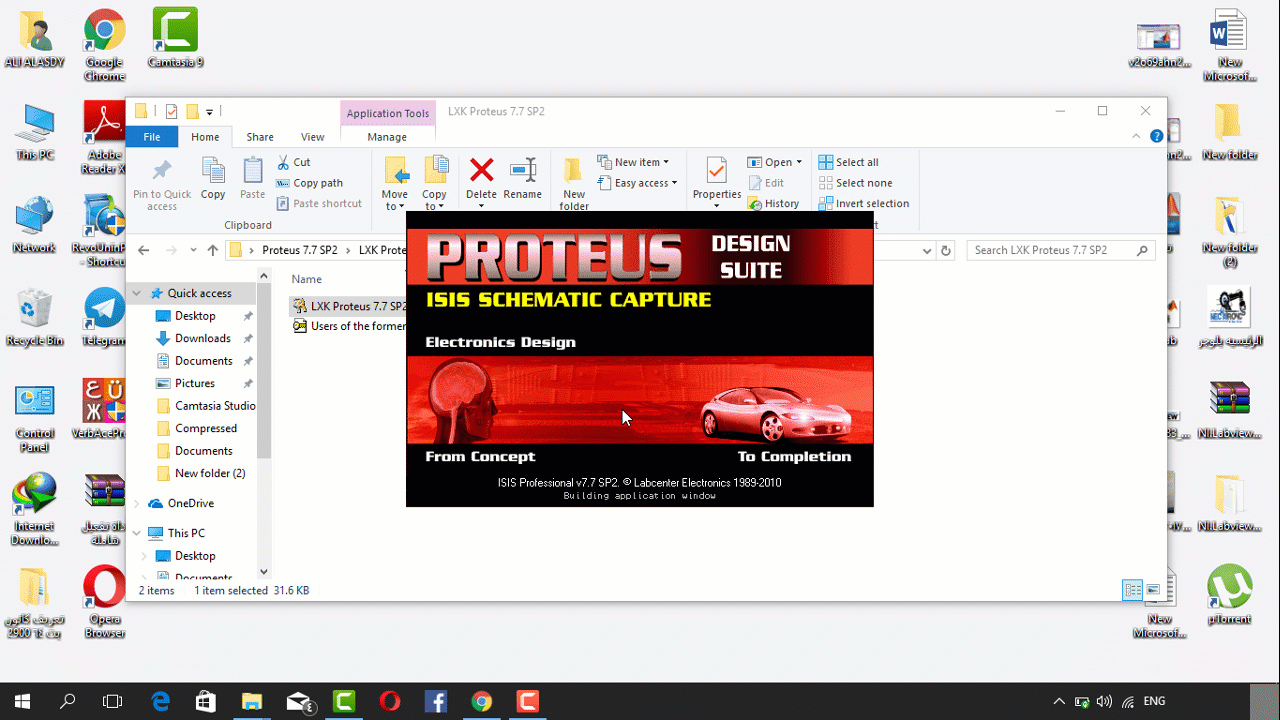Open Task View on taskbar
Screen dimensions: 1280x720
point(113,702)
